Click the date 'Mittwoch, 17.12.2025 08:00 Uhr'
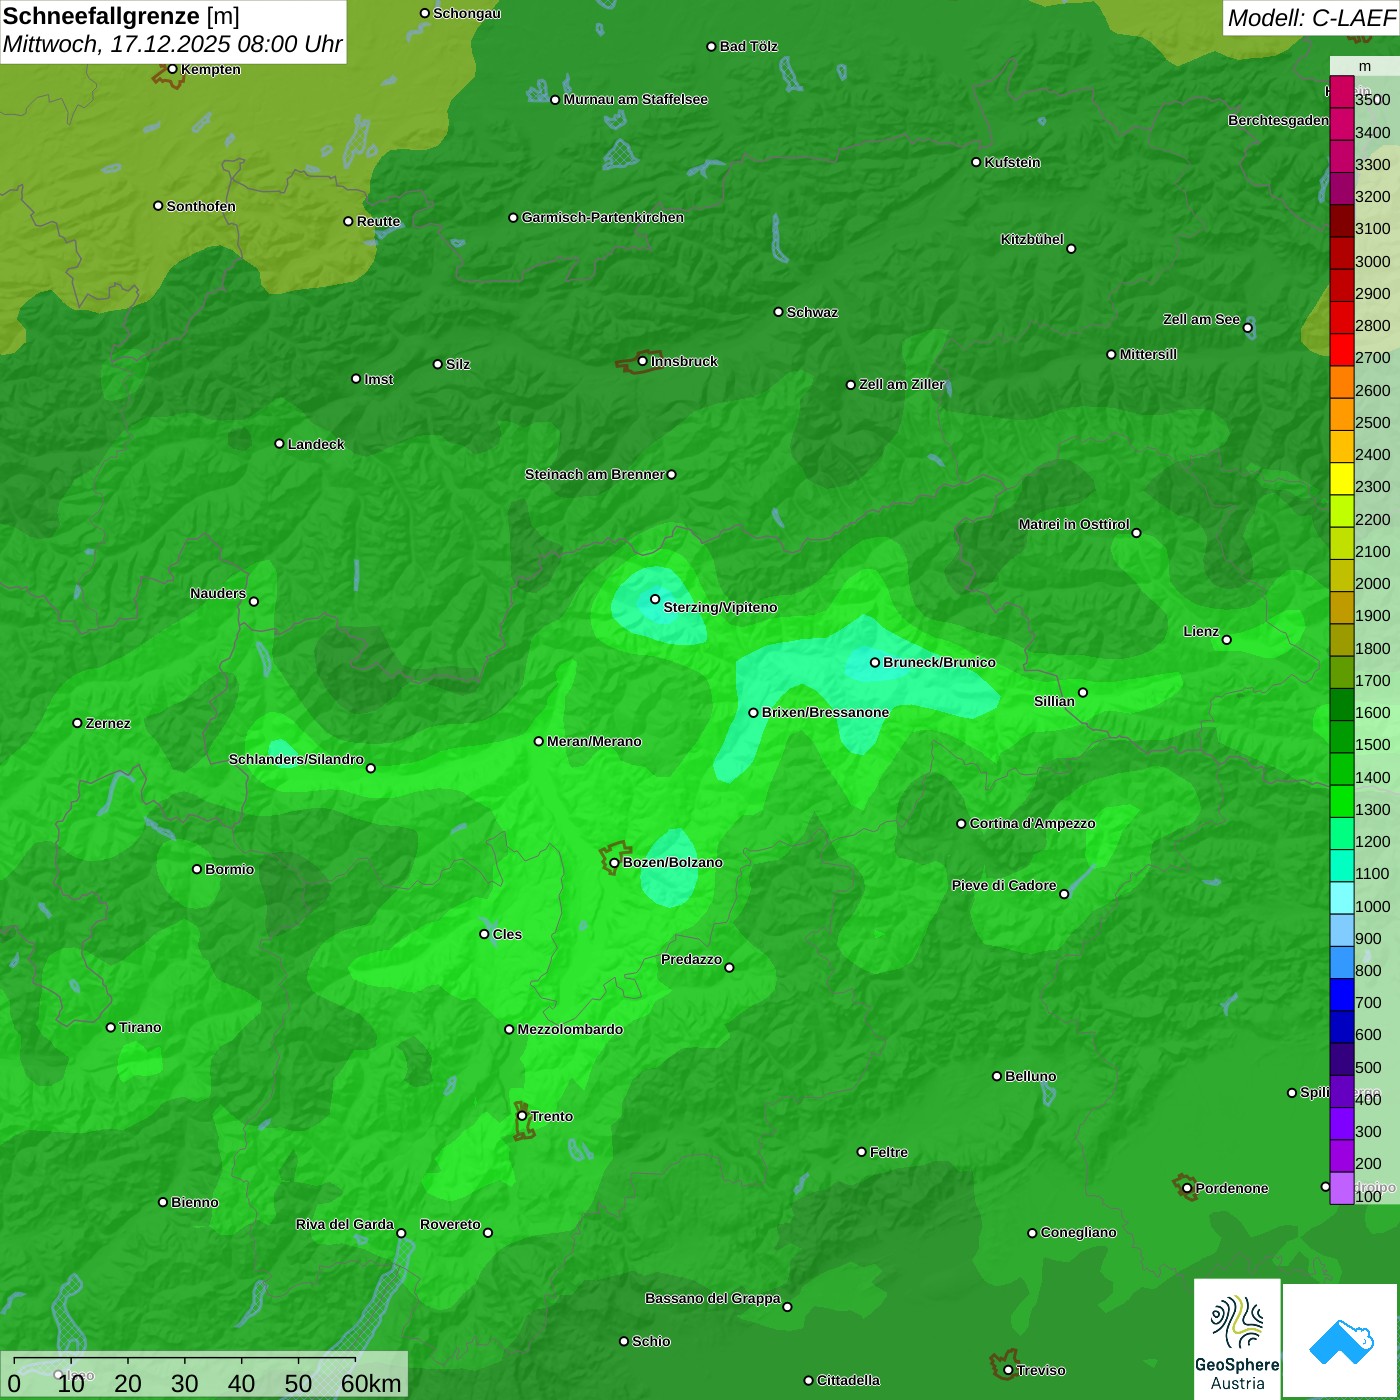The width and height of the screenshot is (1400, 1400). (x=172, y=45)
